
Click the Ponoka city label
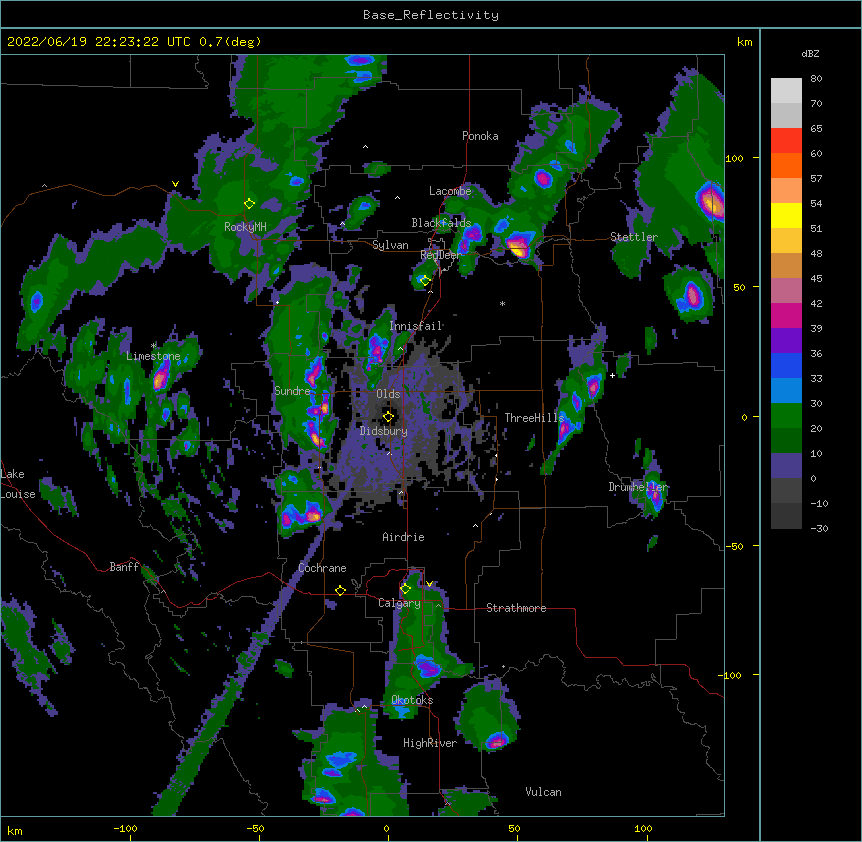(x=480, y=136)
